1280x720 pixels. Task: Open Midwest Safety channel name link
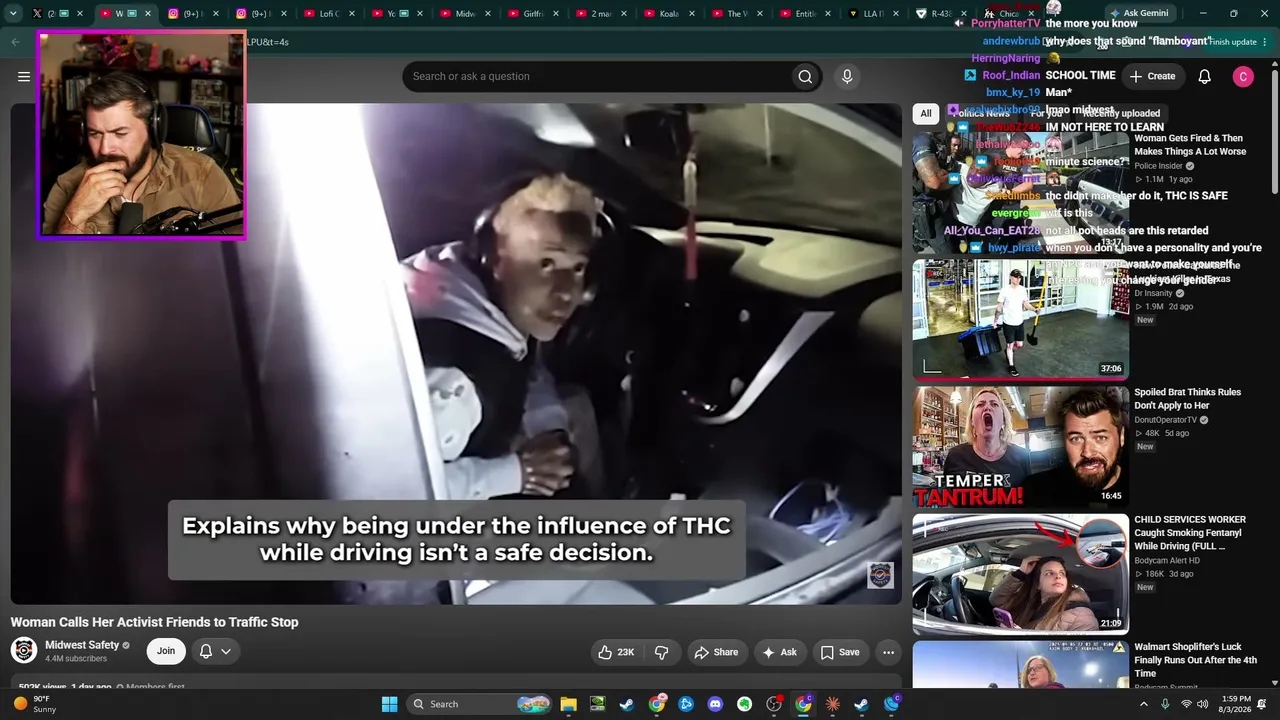coord(82,645)
